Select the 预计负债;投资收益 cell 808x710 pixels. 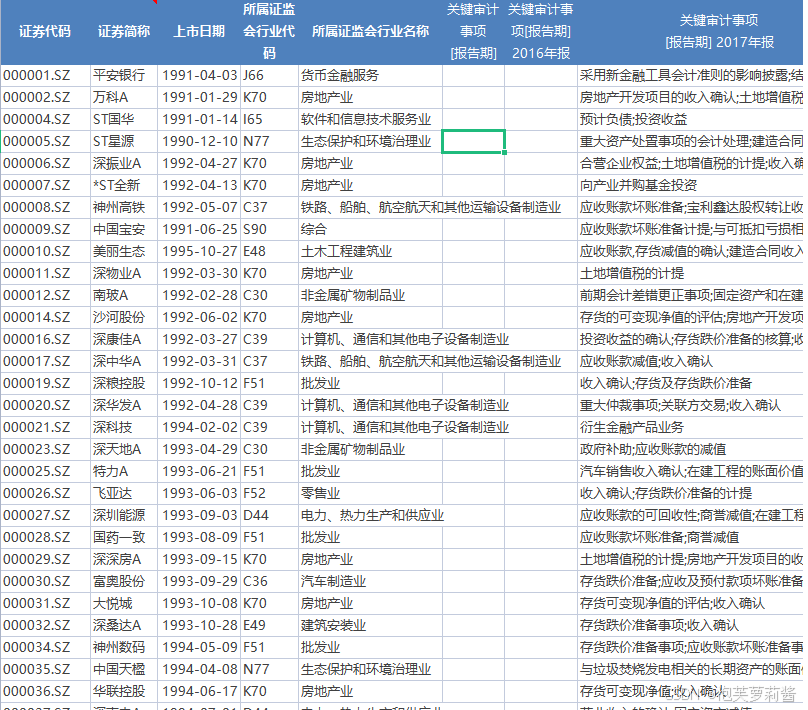(x=690, y=120)
